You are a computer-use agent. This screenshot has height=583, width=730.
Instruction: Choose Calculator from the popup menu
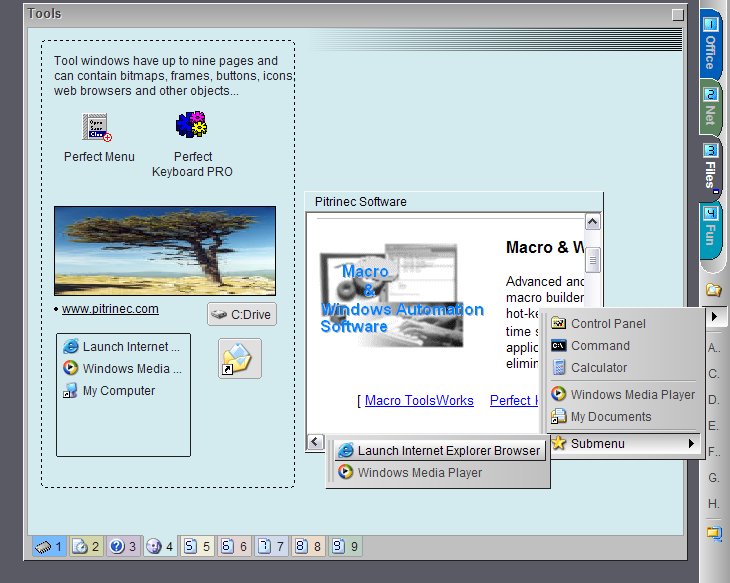click(x=622, y=367)
